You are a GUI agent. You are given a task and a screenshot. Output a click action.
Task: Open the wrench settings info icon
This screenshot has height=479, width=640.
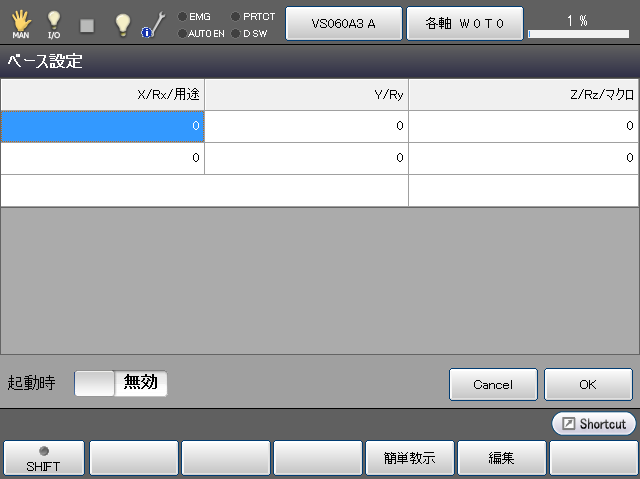(152, 24)
